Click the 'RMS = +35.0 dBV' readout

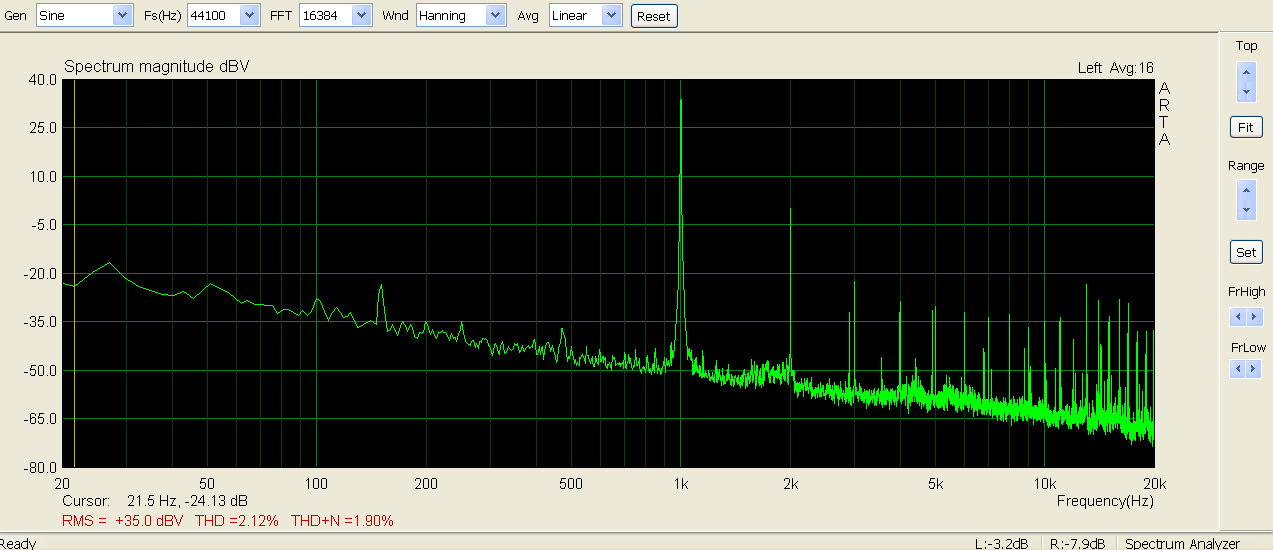coord(123,521)
